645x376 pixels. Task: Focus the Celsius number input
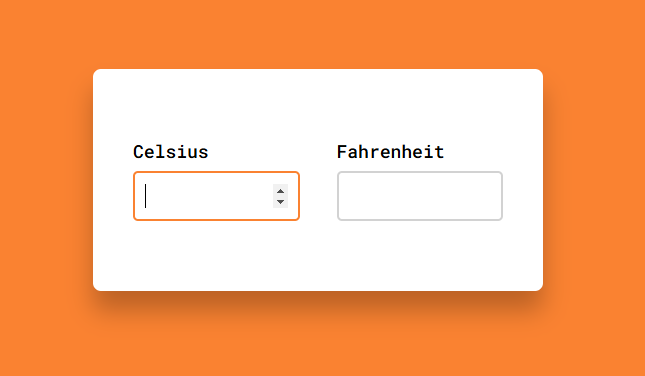point(216,196)
